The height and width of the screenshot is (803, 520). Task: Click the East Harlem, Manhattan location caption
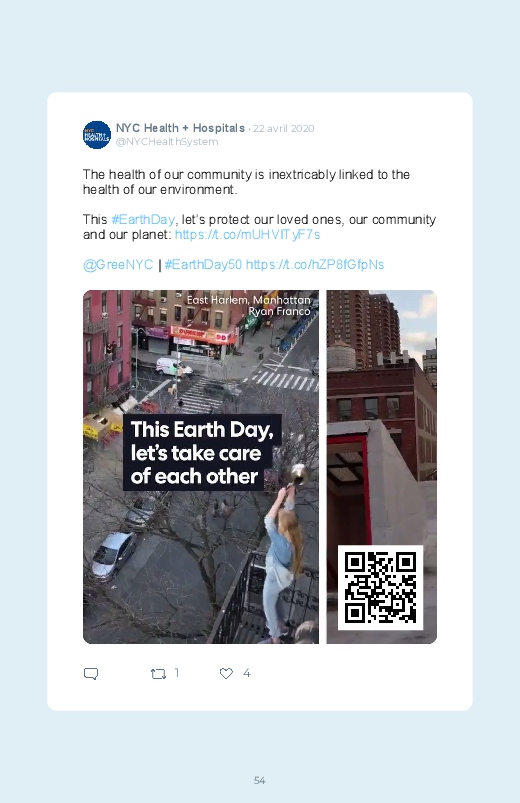pyautogui.click(x=248, y=300)
